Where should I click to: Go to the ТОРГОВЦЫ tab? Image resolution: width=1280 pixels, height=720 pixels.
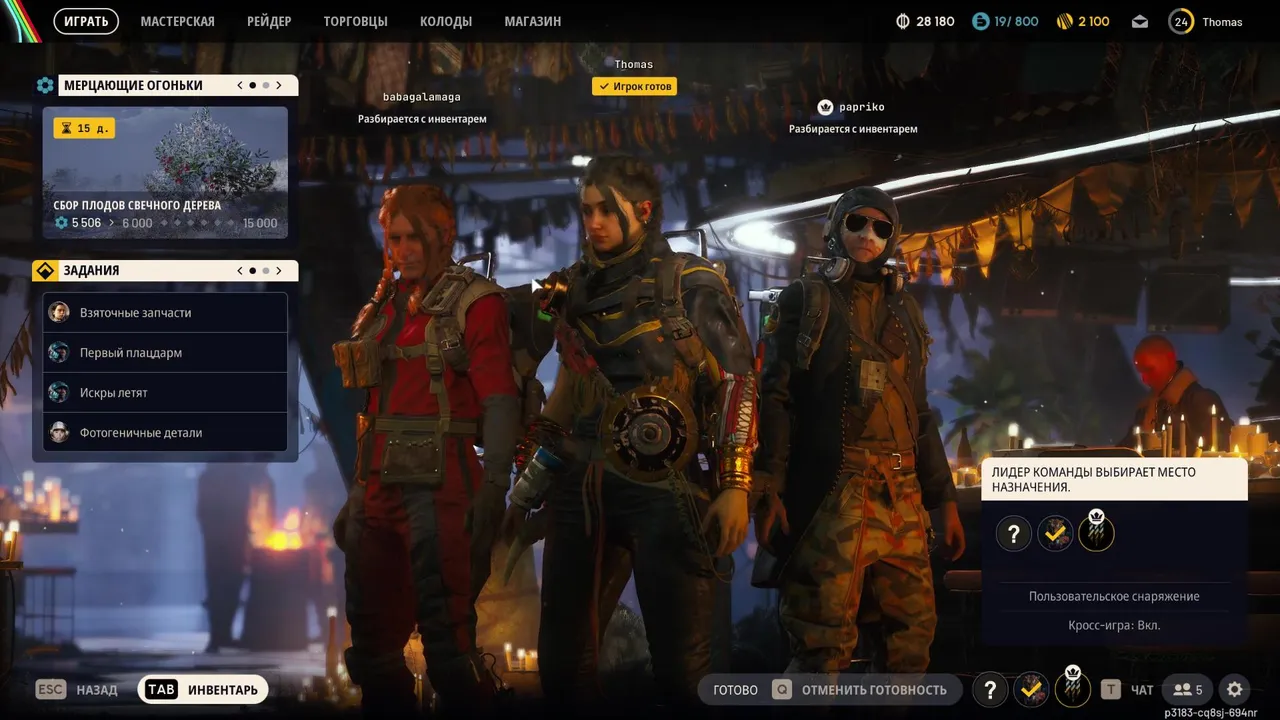click(x=355, y=21)
